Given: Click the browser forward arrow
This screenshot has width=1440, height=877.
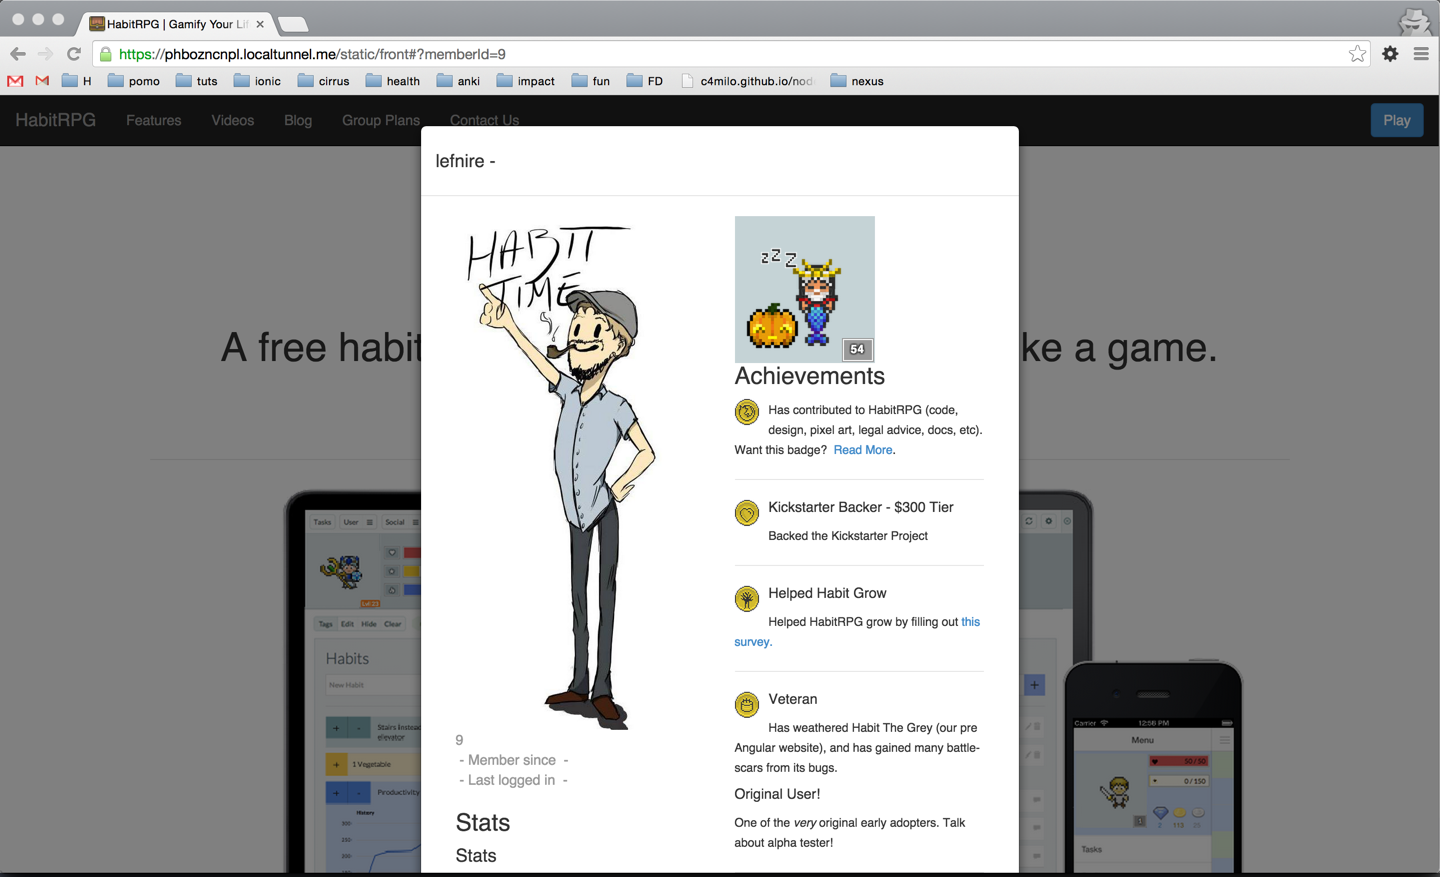Looking at the screenshot, I should (45, 54).
